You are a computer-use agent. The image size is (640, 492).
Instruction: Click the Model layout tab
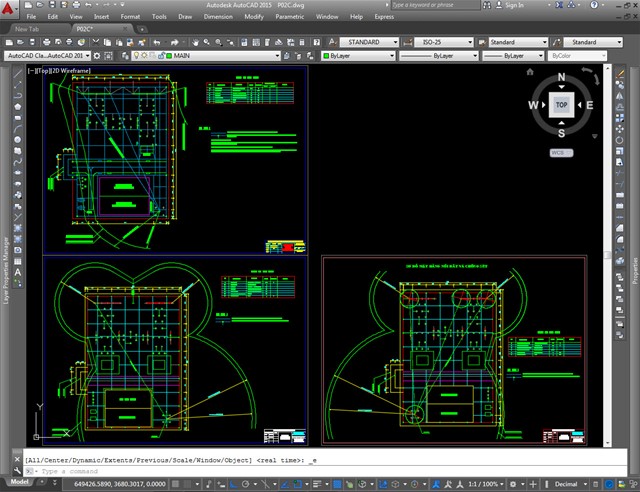coord(19,482)
